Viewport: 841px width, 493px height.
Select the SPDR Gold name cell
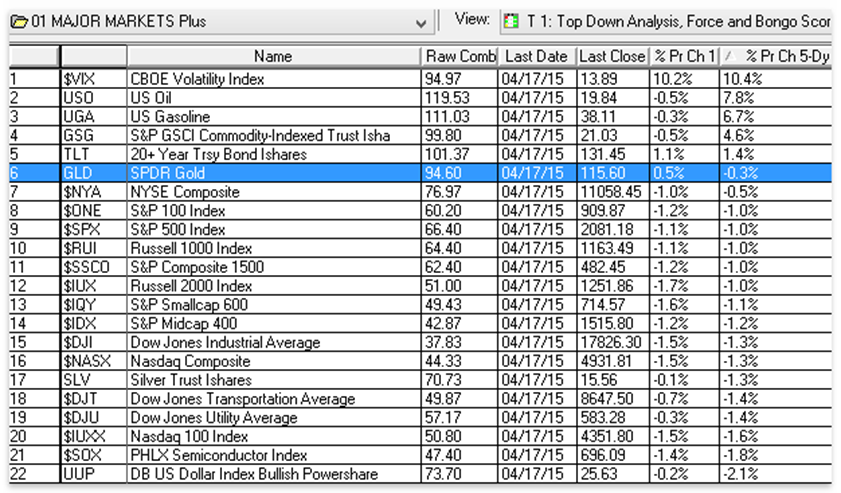[274, 173]
